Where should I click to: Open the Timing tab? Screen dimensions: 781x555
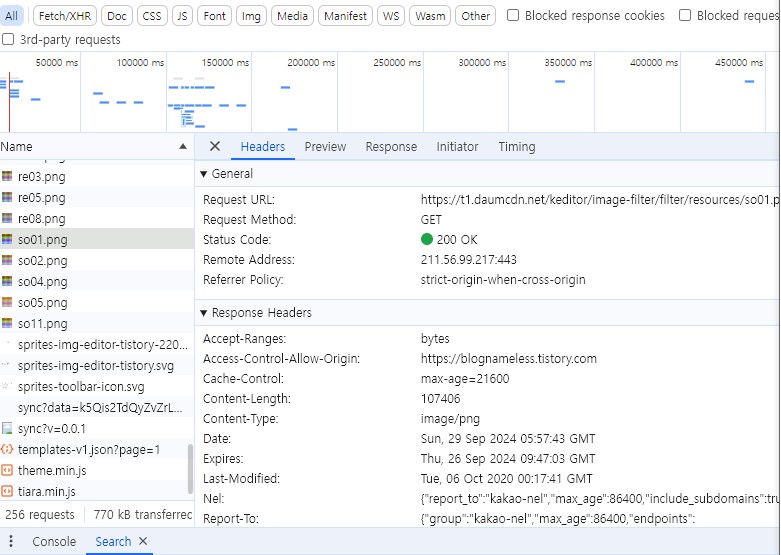(517, 146)
